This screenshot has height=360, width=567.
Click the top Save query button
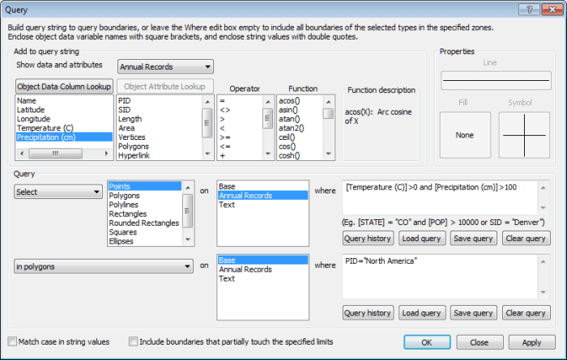(x=473, y=239)
